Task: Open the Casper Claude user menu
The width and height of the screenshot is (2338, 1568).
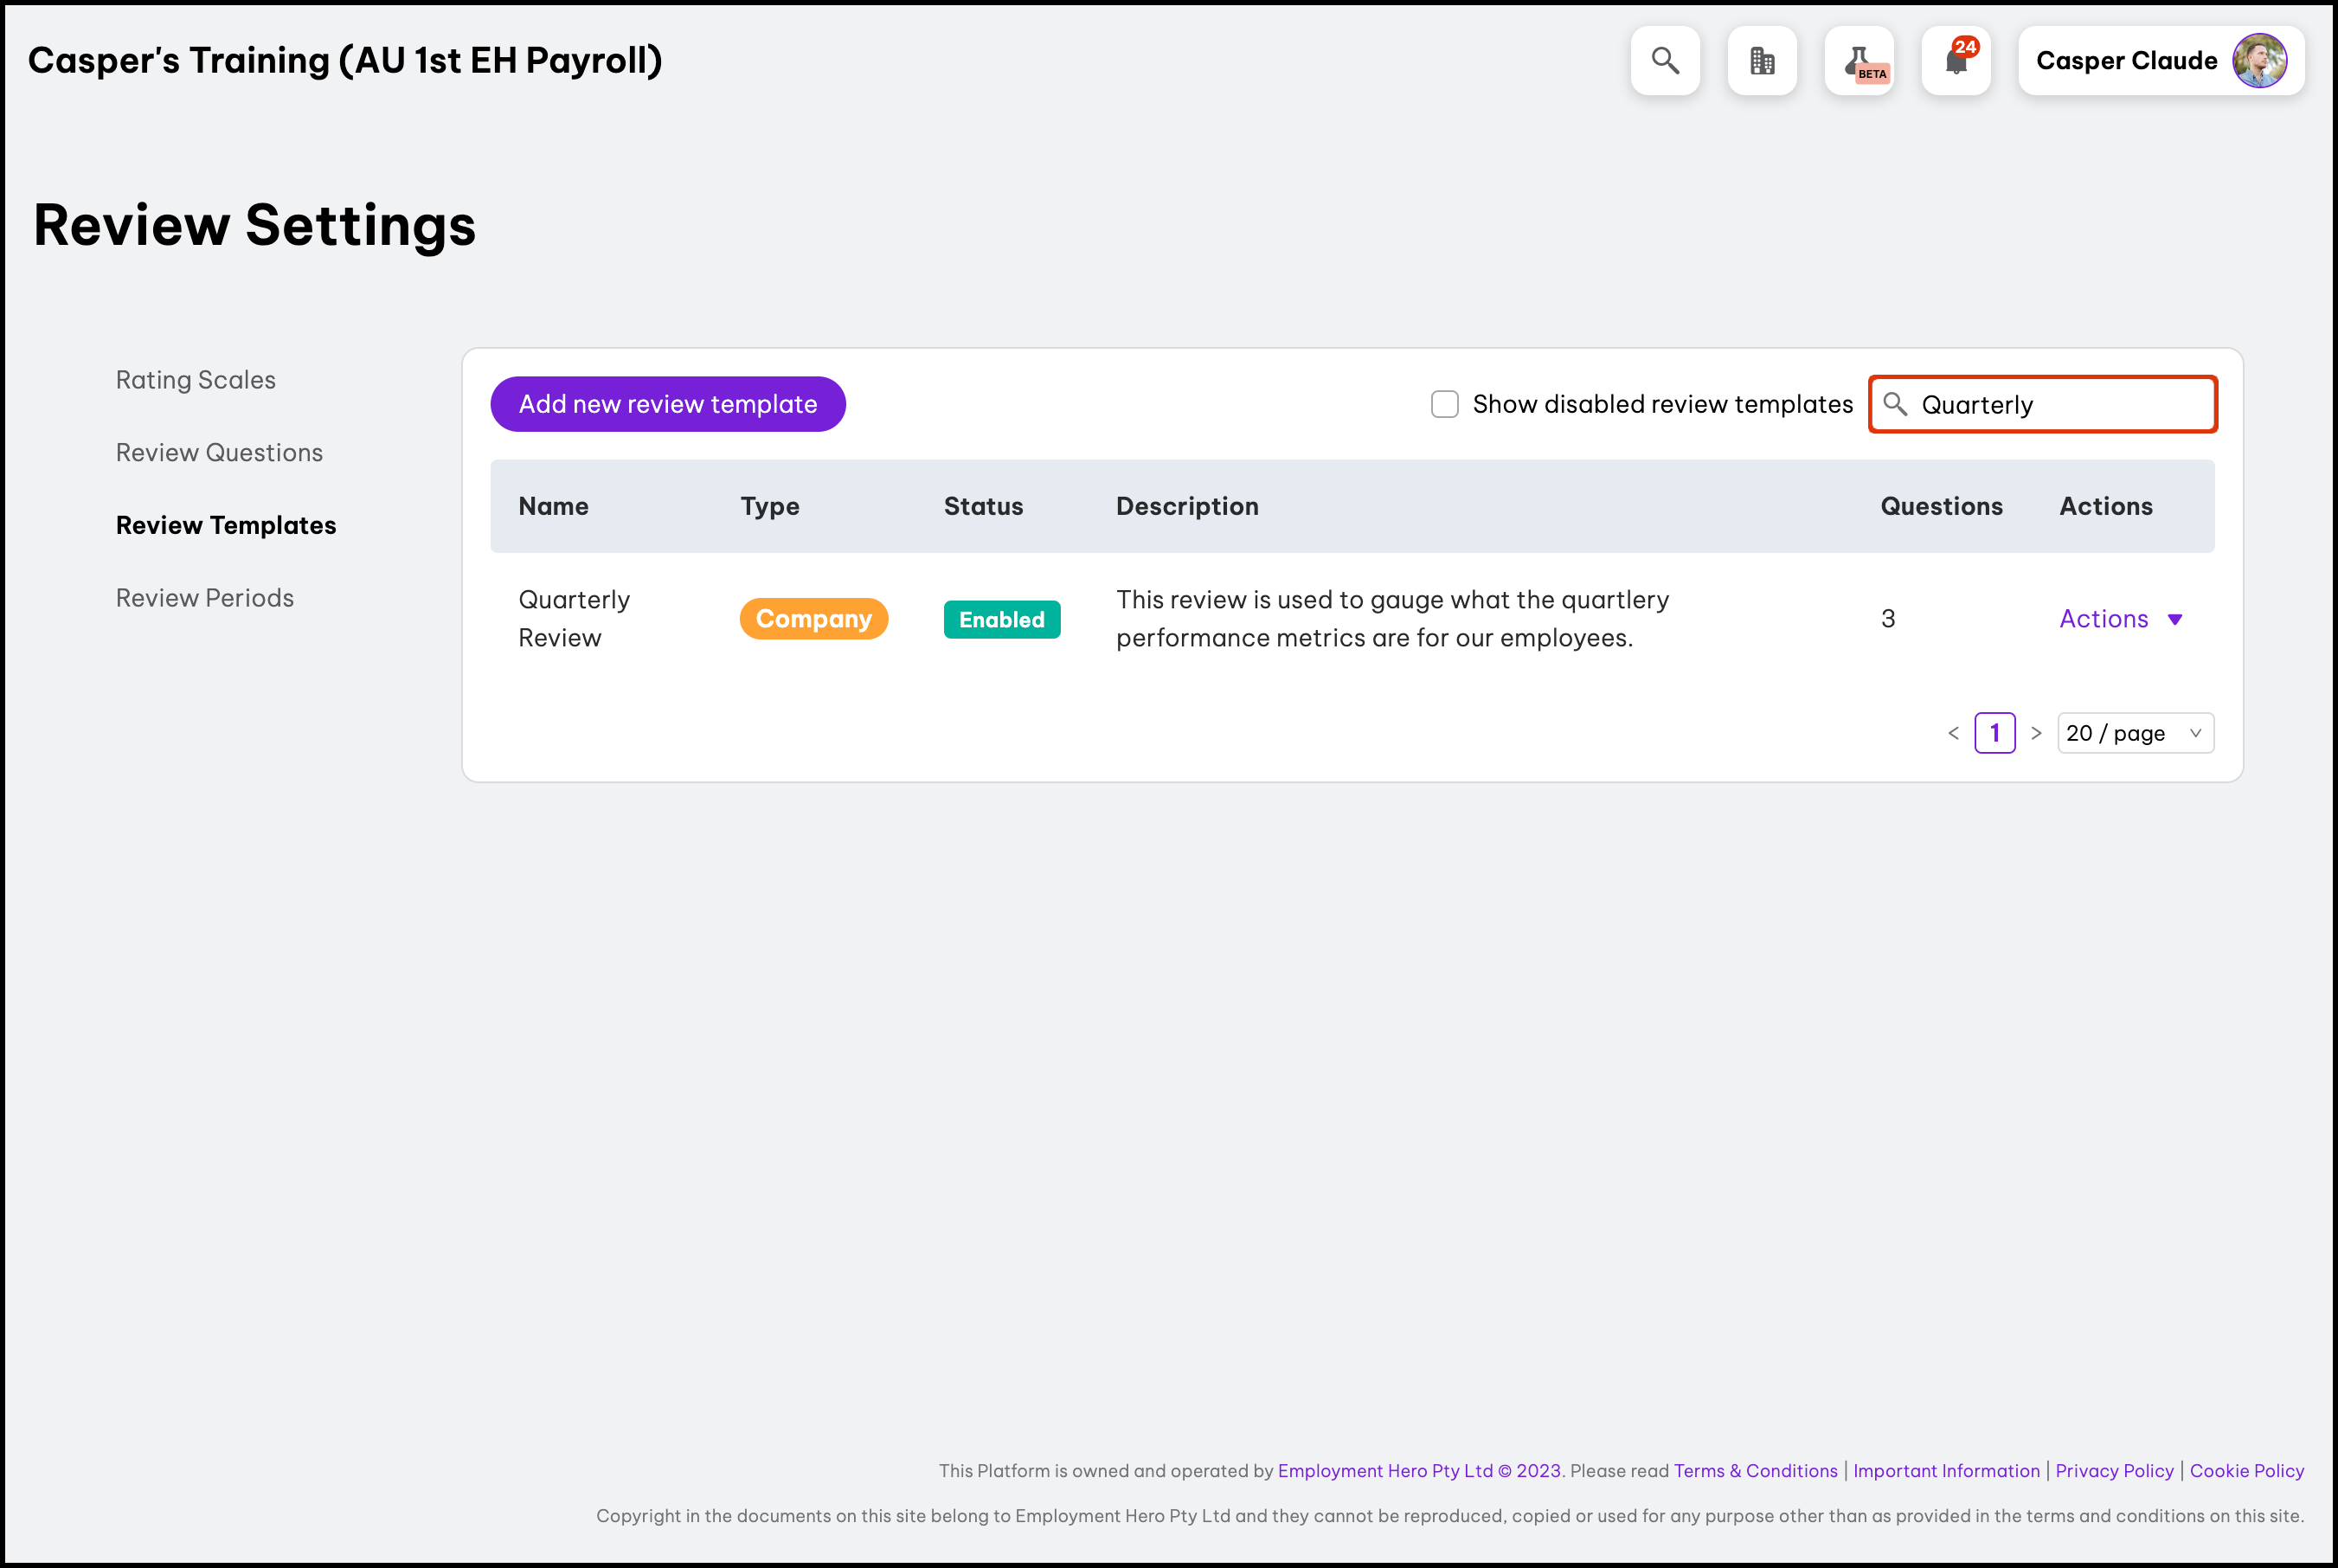Action: pyautogui.click(x=2126, y=61)
